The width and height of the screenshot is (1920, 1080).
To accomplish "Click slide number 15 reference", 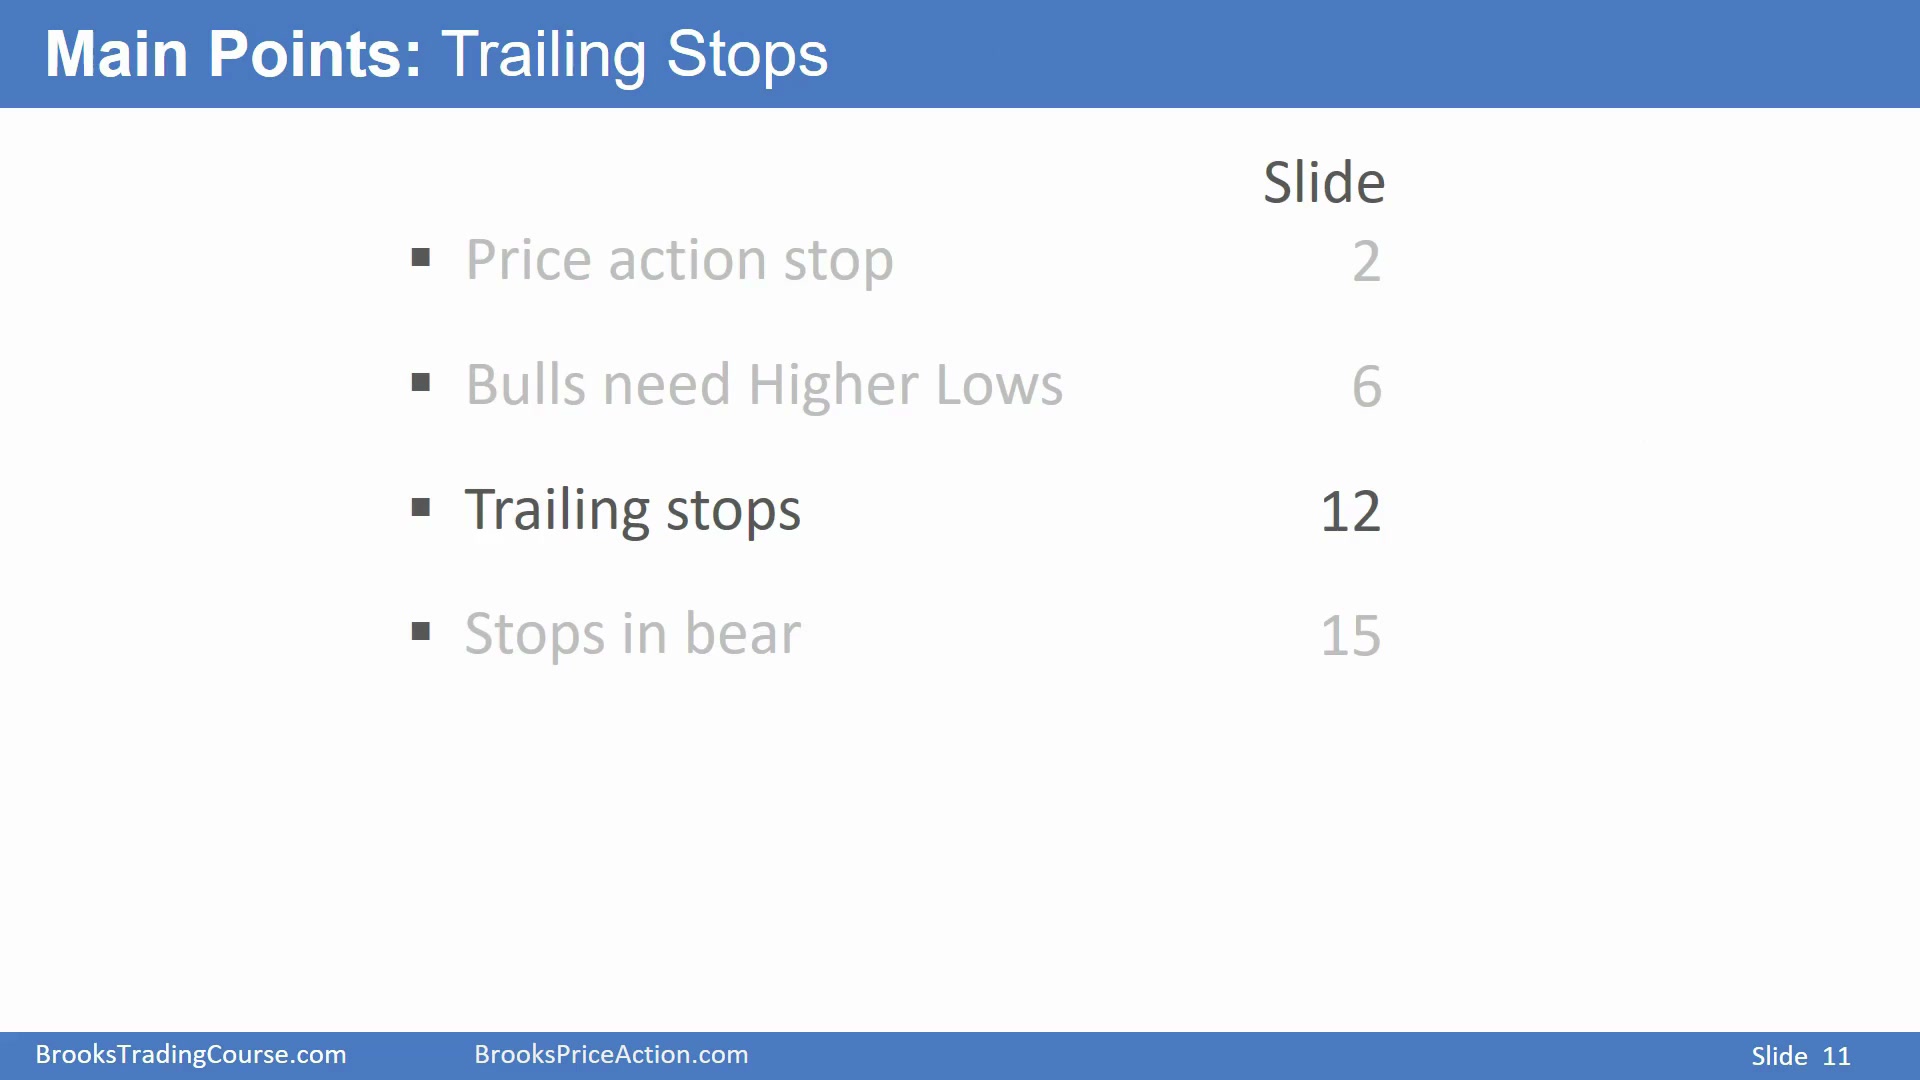I will (1350, 636).
